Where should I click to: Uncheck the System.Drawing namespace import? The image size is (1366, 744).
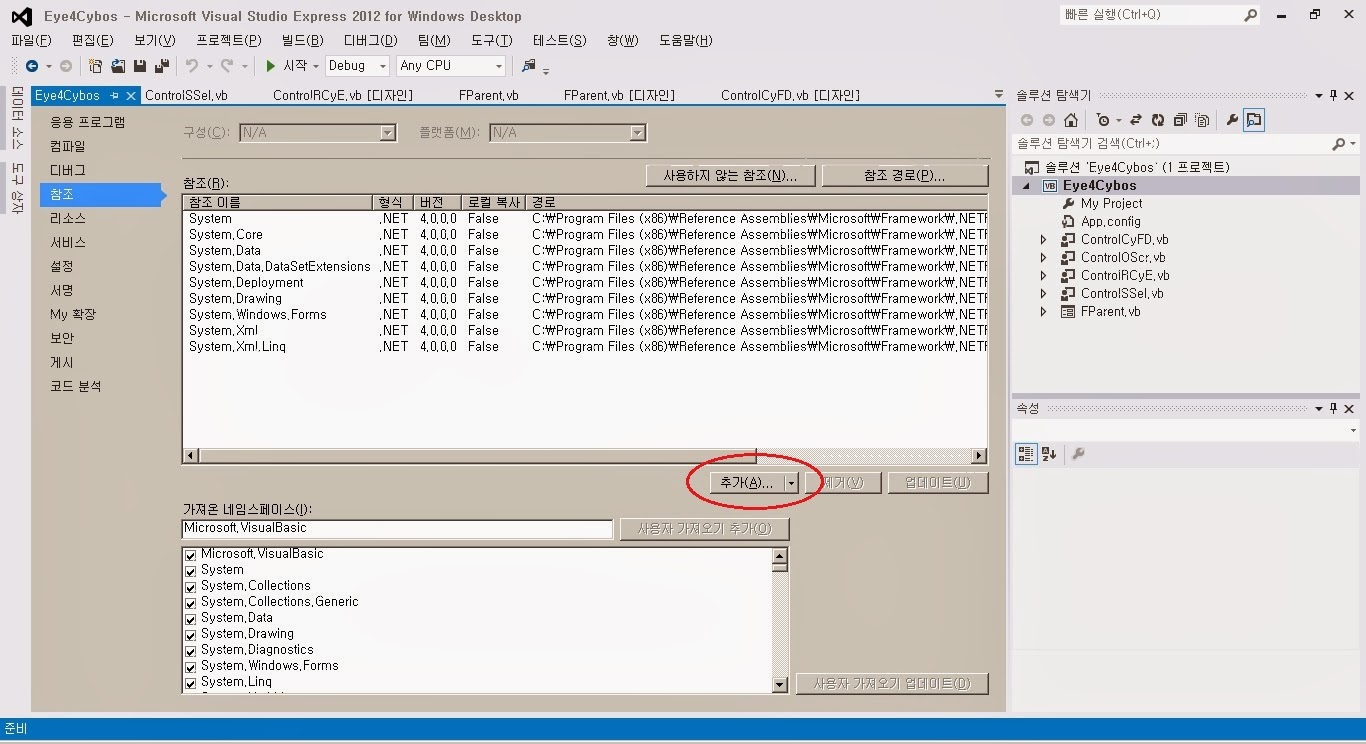[x=190, y=634]
